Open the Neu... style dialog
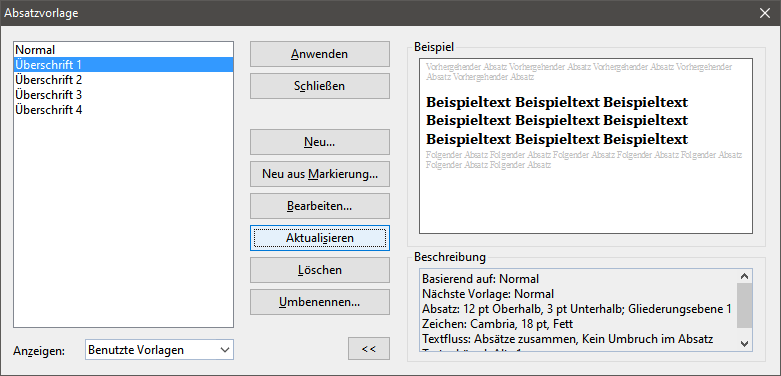 click(320, 142)
